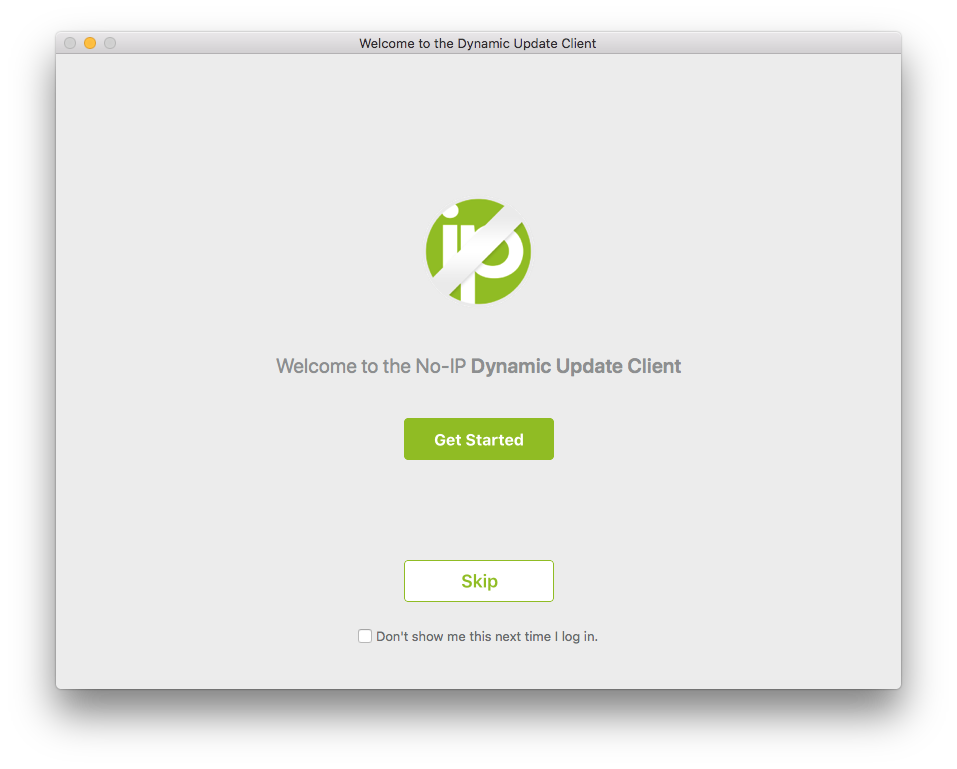
Task: Minimize the window with the yellow button
Action: pyautogui.click(x=90, y=43)
